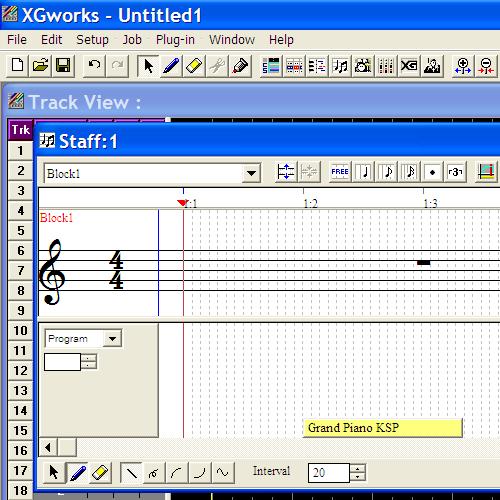
Task: Decrease the Interval stepper value
Action: pyautogui.click(x=358, y=477)
